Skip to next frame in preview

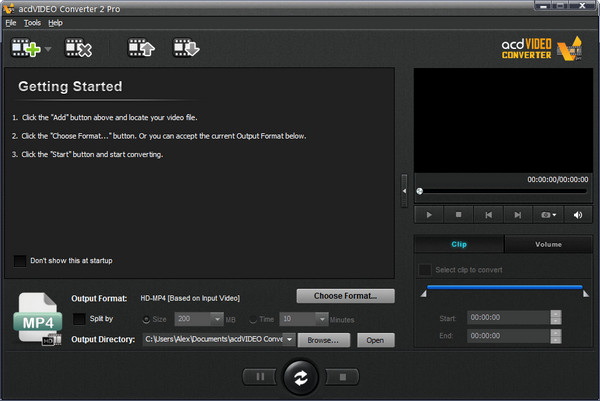(517, 214)
